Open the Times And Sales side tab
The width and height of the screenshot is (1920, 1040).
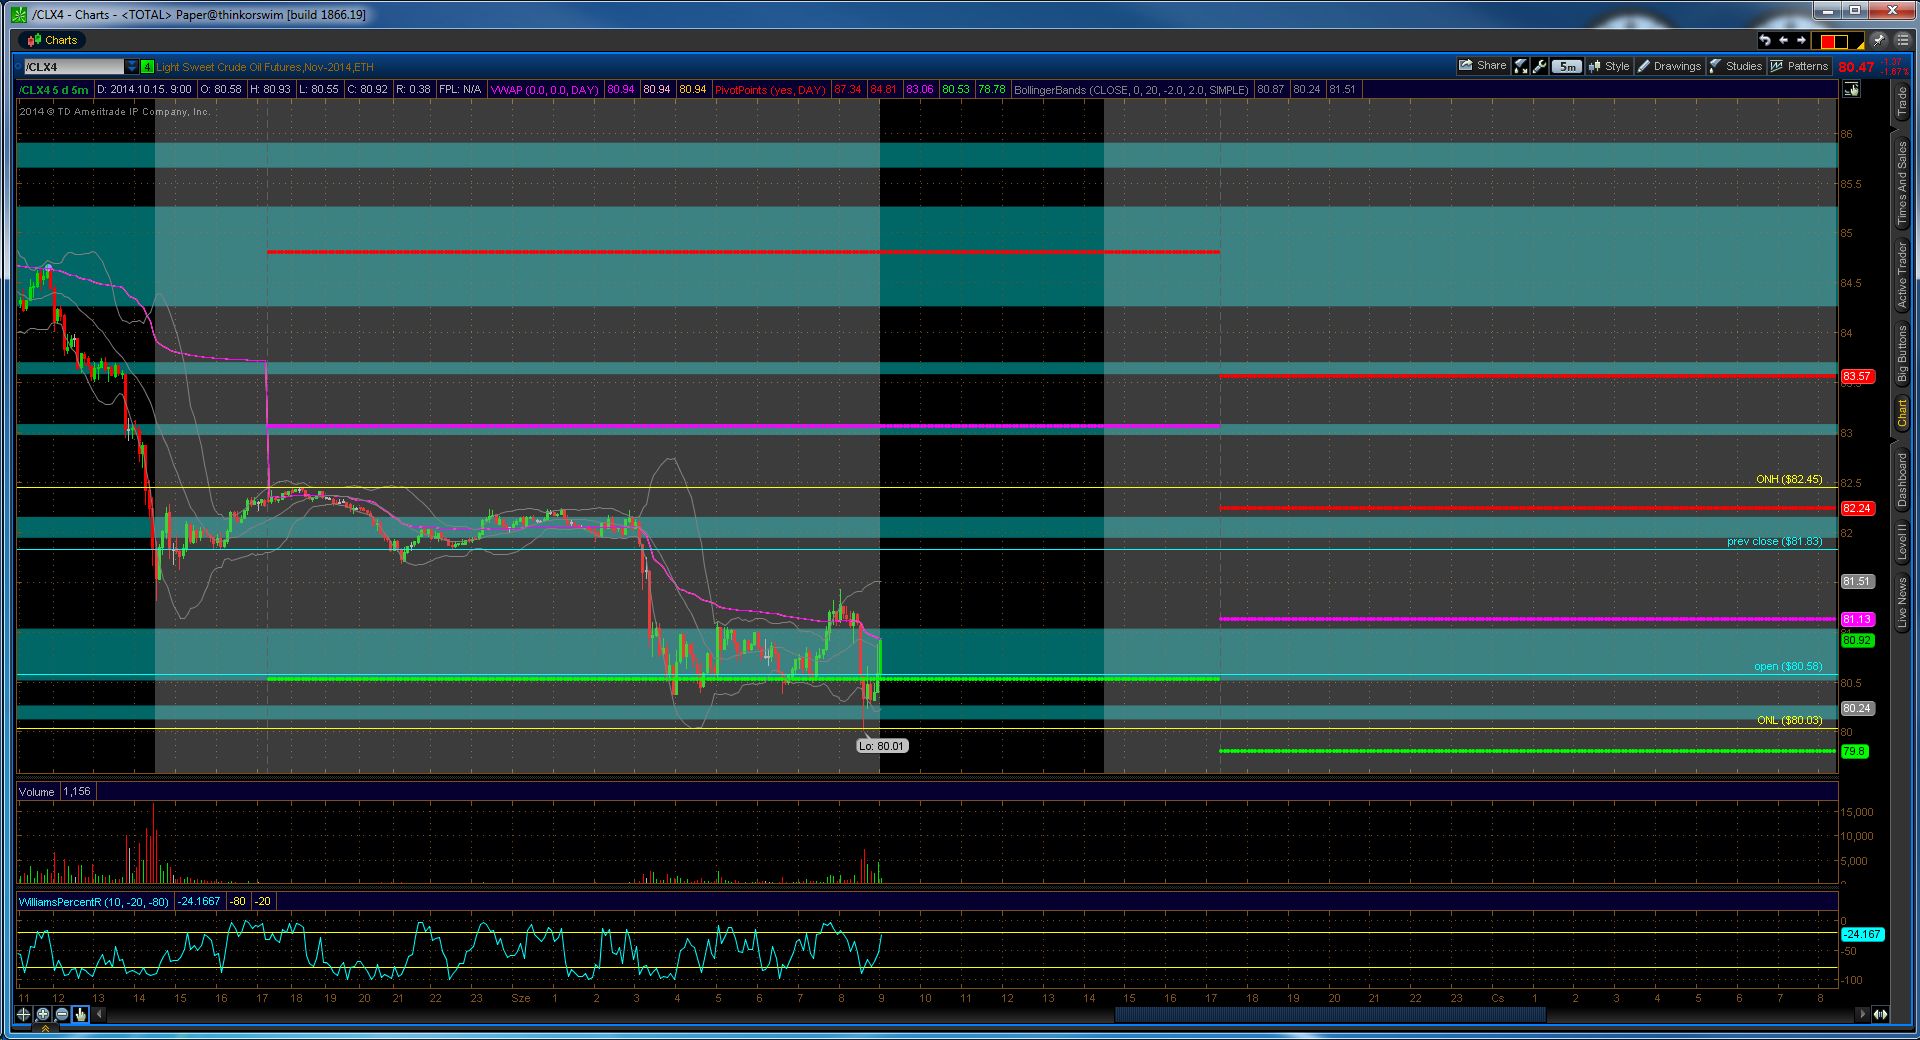(1902, 182)
